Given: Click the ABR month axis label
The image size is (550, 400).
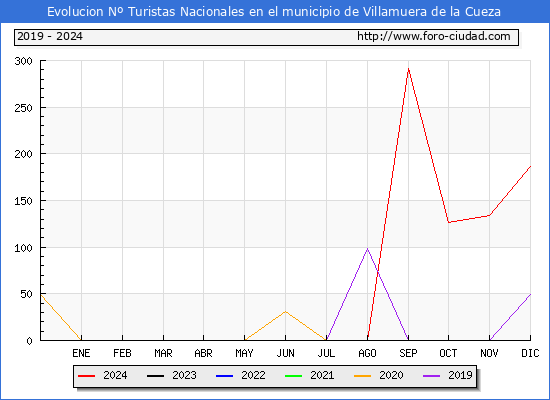Looking at the screenshot, I should 203,353.
